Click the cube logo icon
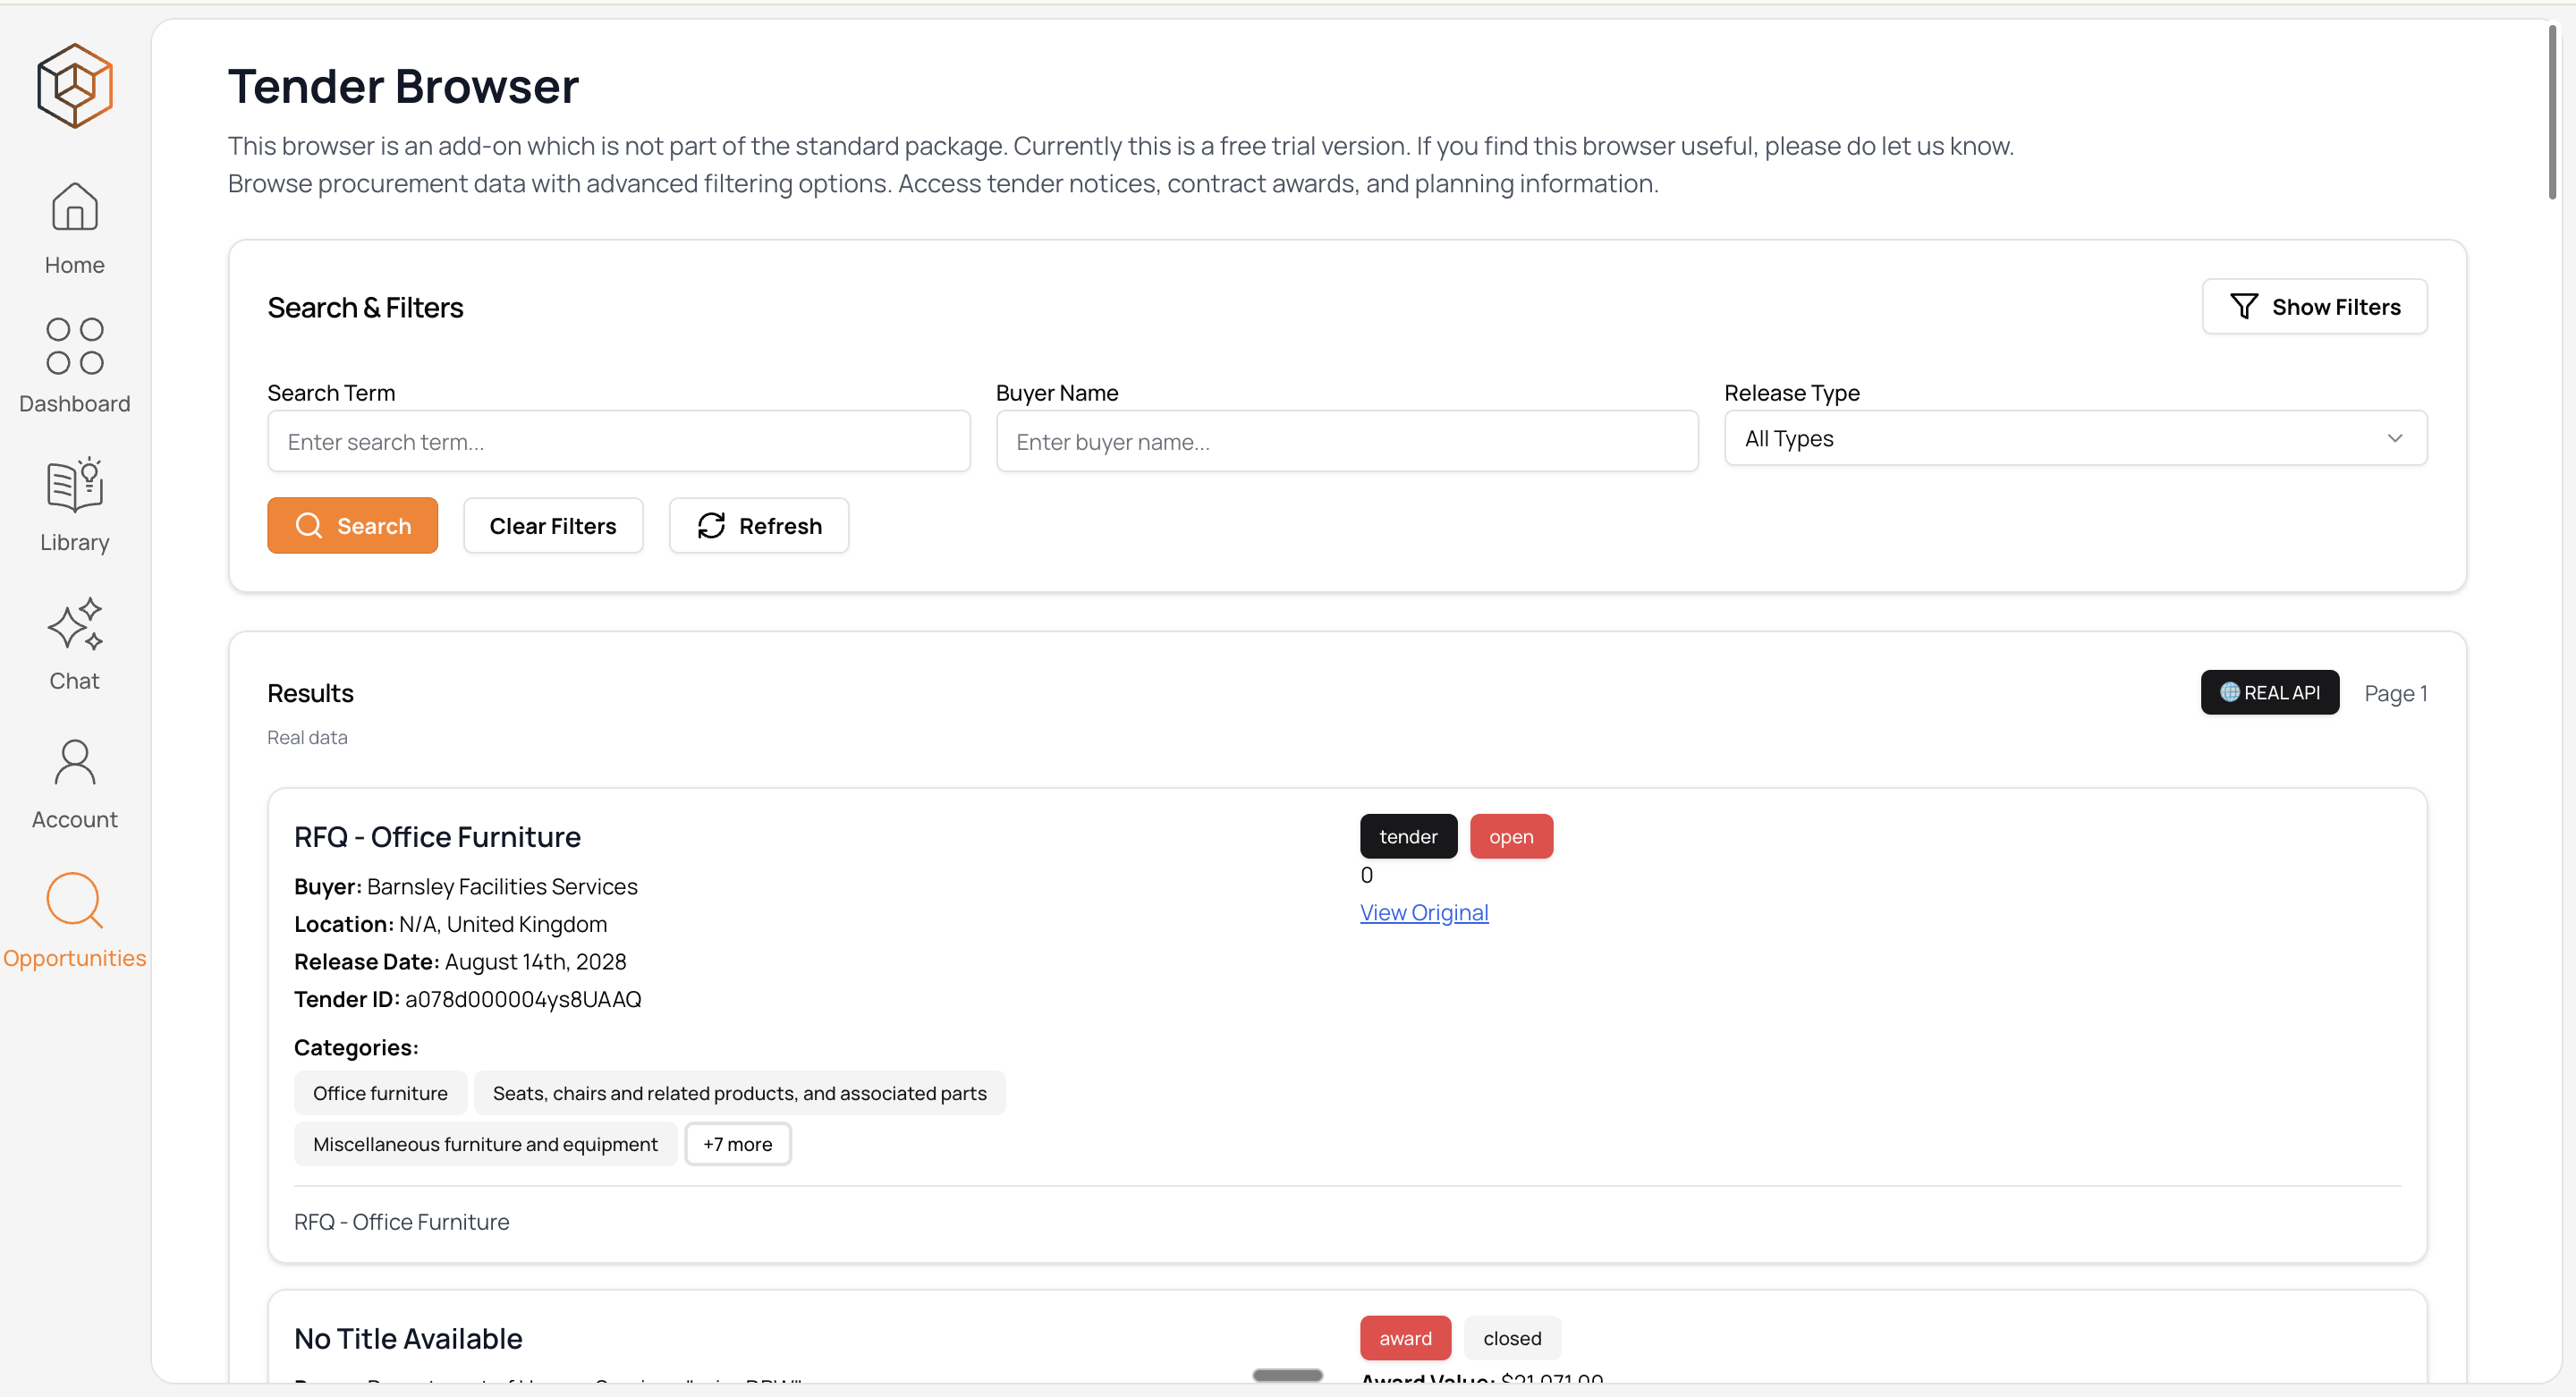The image size is (2576, 1397). click(75, 85)
